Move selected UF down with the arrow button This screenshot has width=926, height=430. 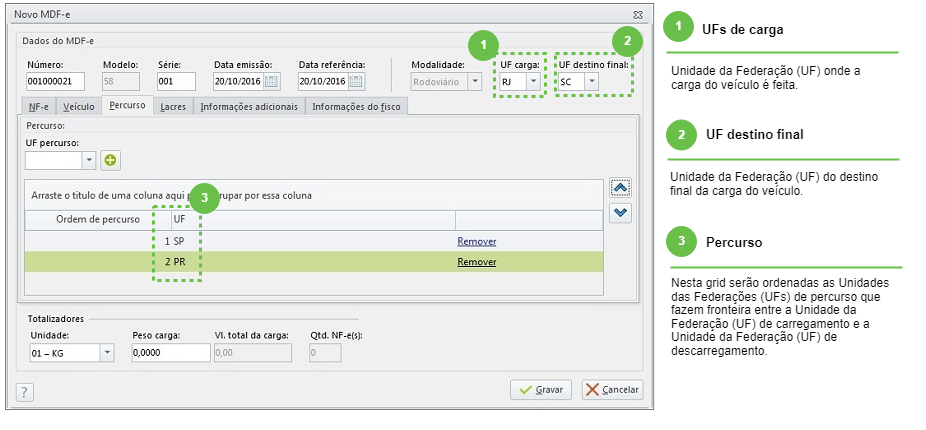coord(620,213)
